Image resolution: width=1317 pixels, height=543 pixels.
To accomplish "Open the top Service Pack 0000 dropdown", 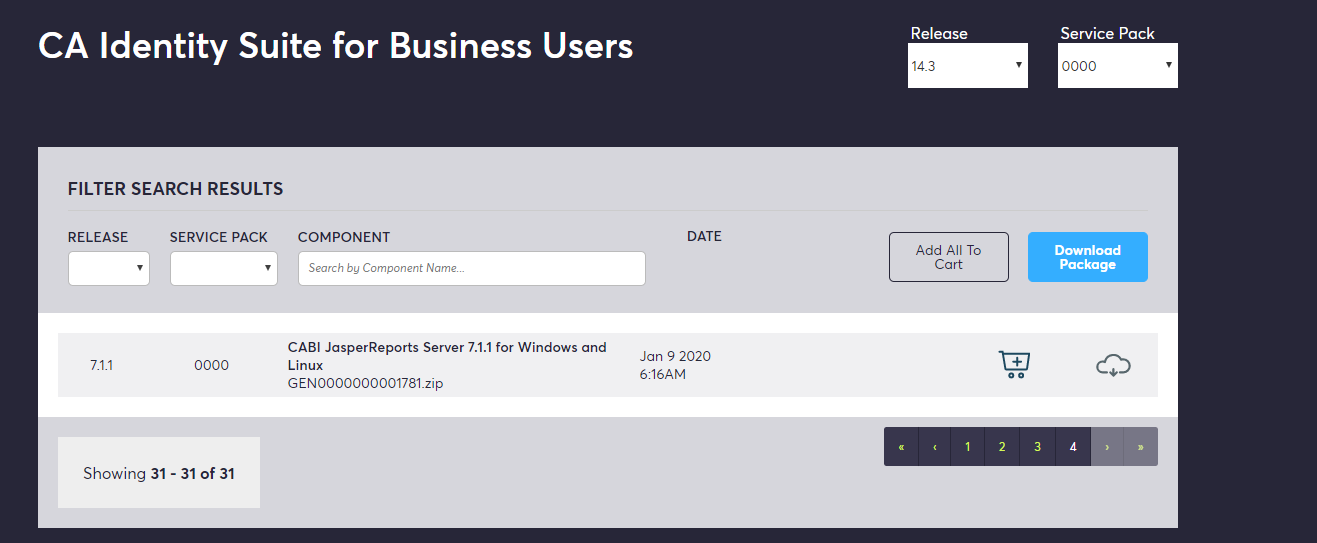I will 1118,66.
